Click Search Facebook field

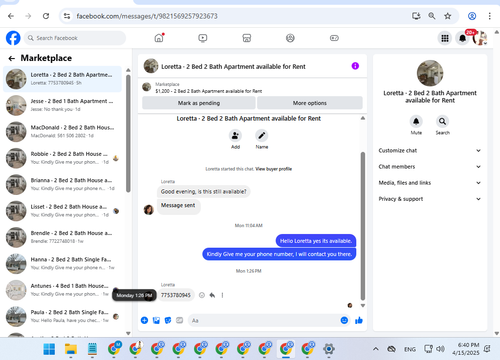coord(75,38)
